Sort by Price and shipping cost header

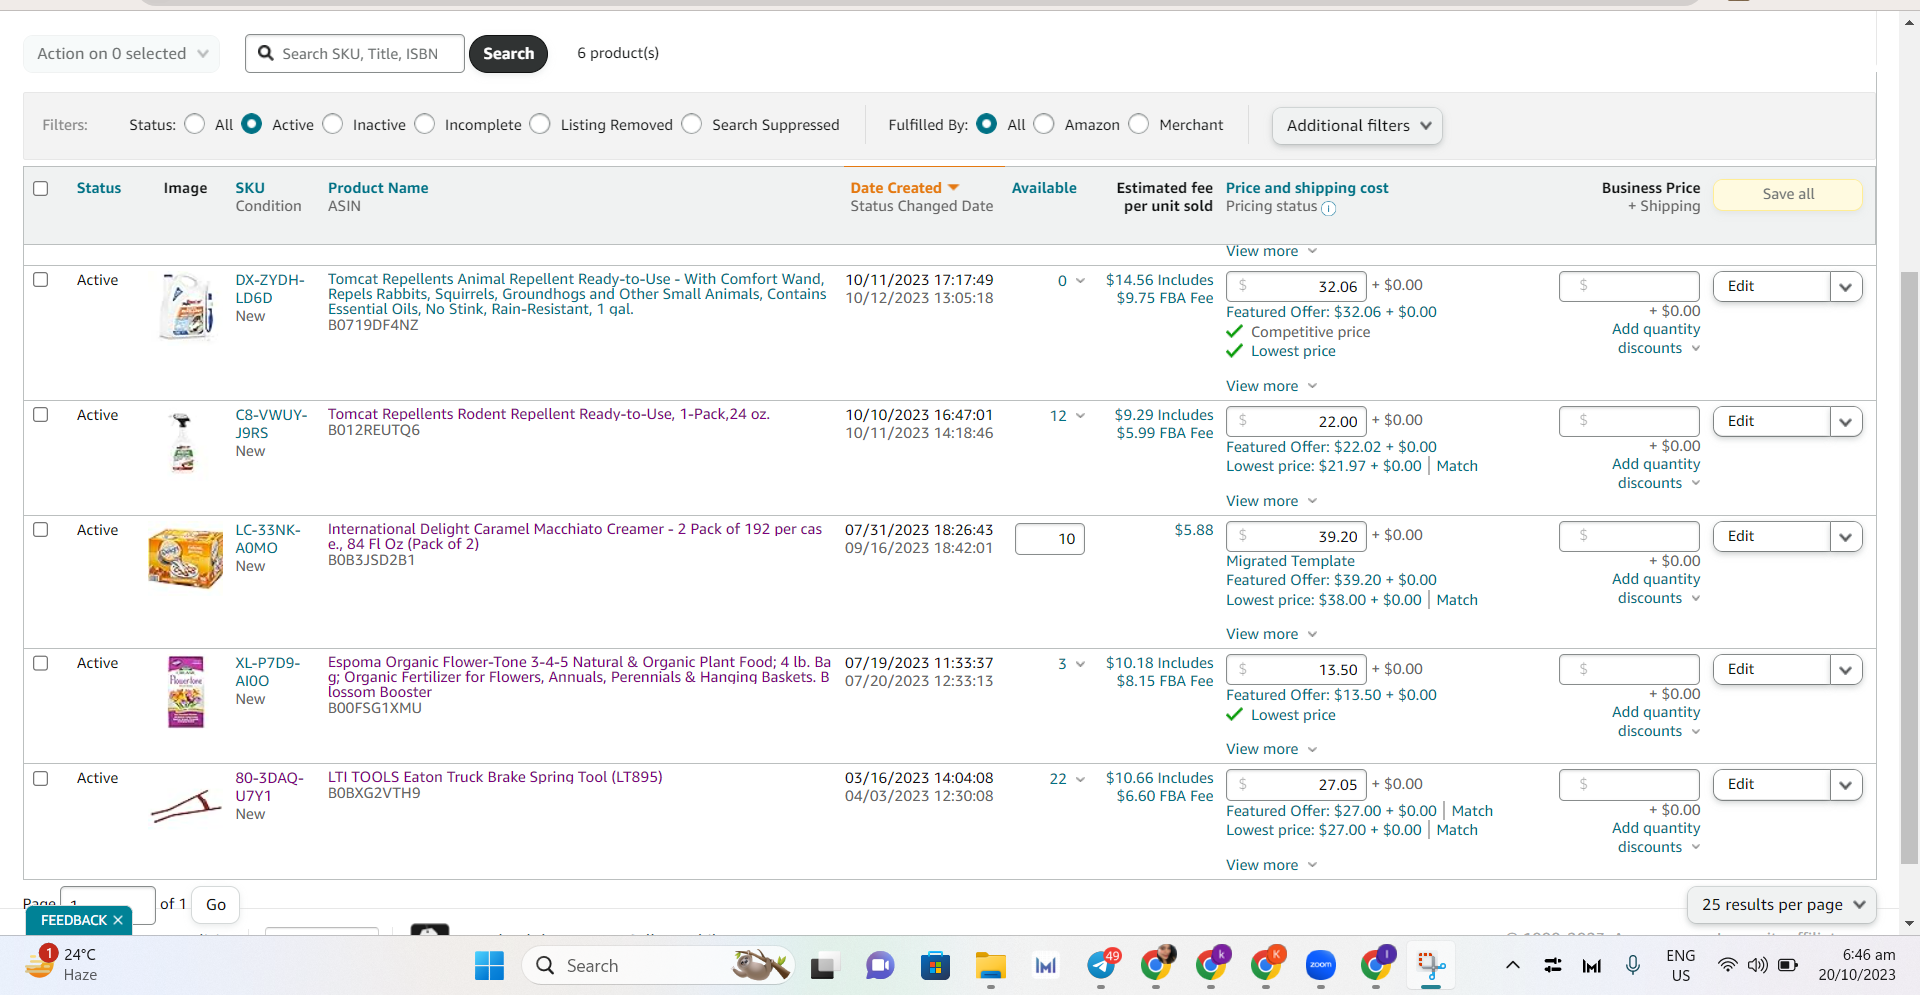point(1307,188)
